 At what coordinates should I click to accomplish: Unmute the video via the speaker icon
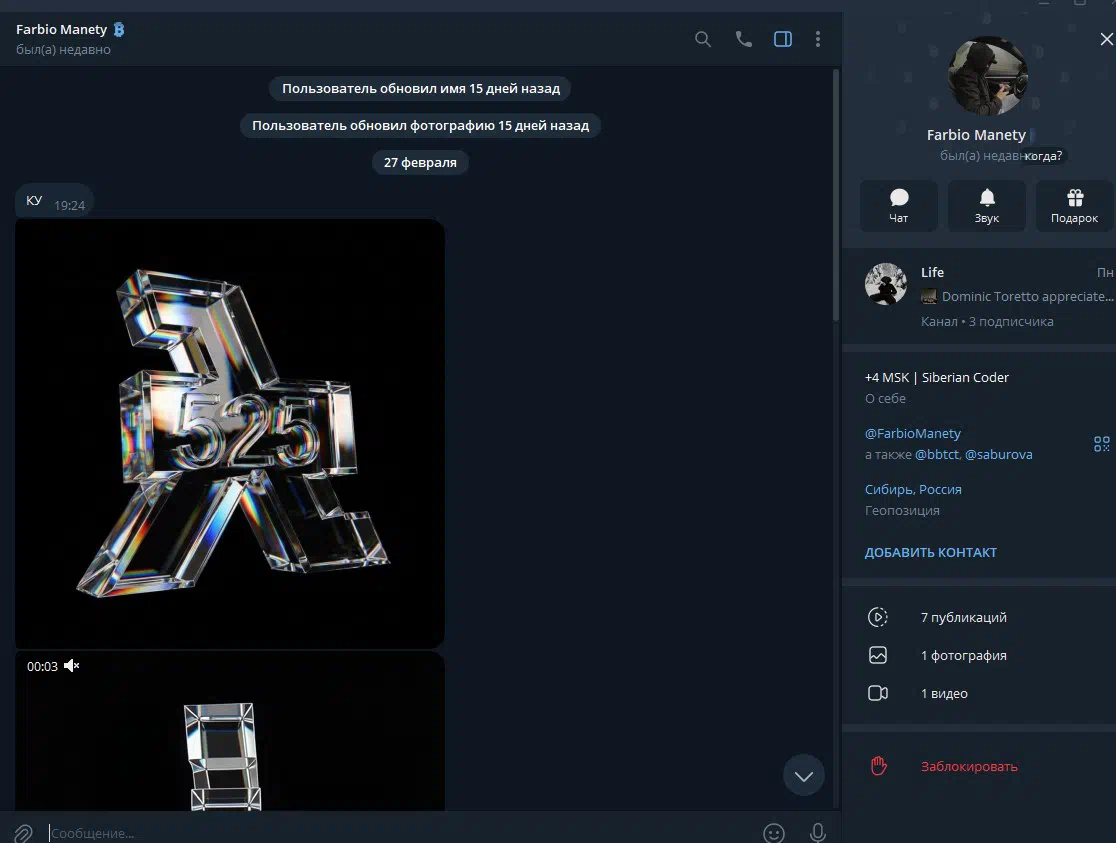[72, 666]
